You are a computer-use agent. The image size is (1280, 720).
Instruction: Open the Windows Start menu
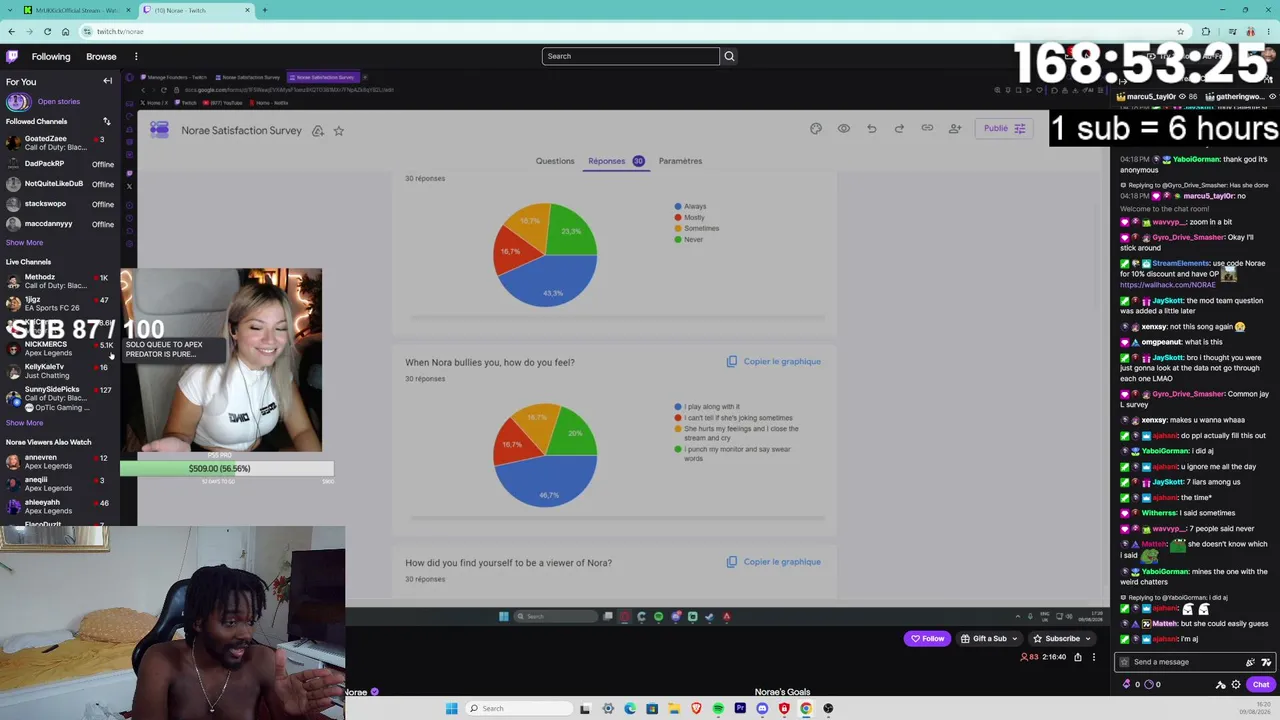click(452, 709)
